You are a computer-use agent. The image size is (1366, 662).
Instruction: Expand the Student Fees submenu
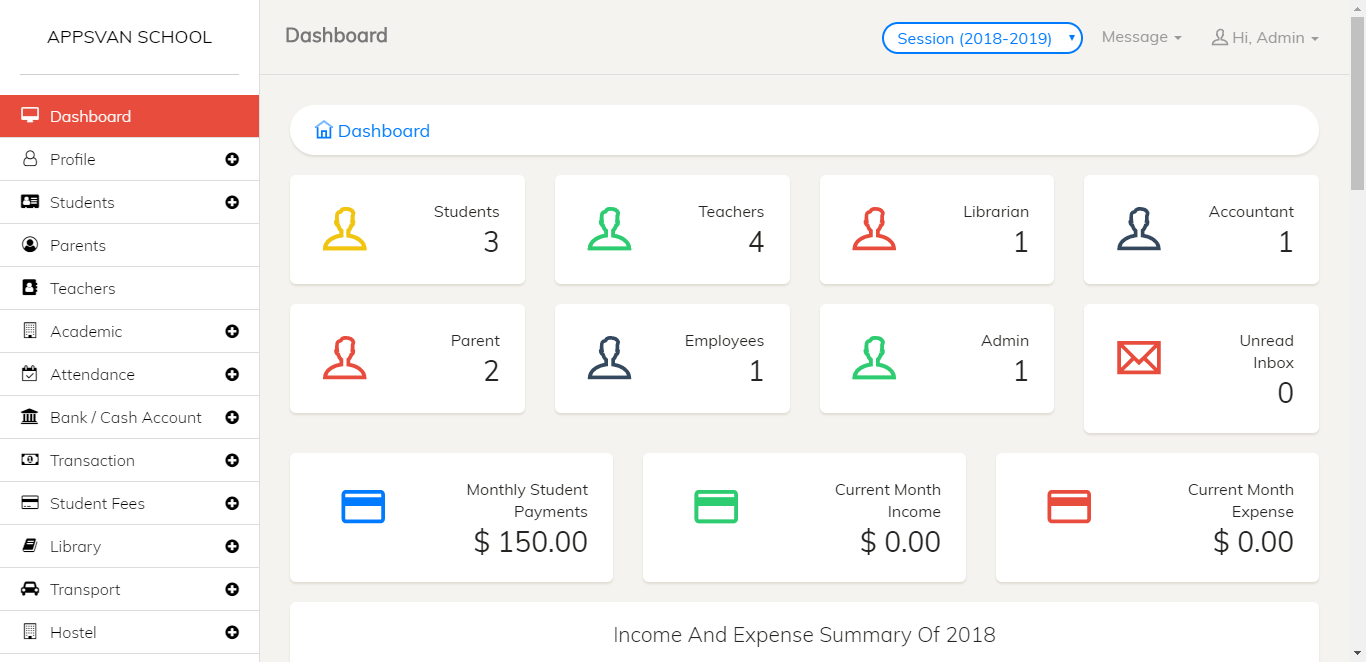point(232,503)
